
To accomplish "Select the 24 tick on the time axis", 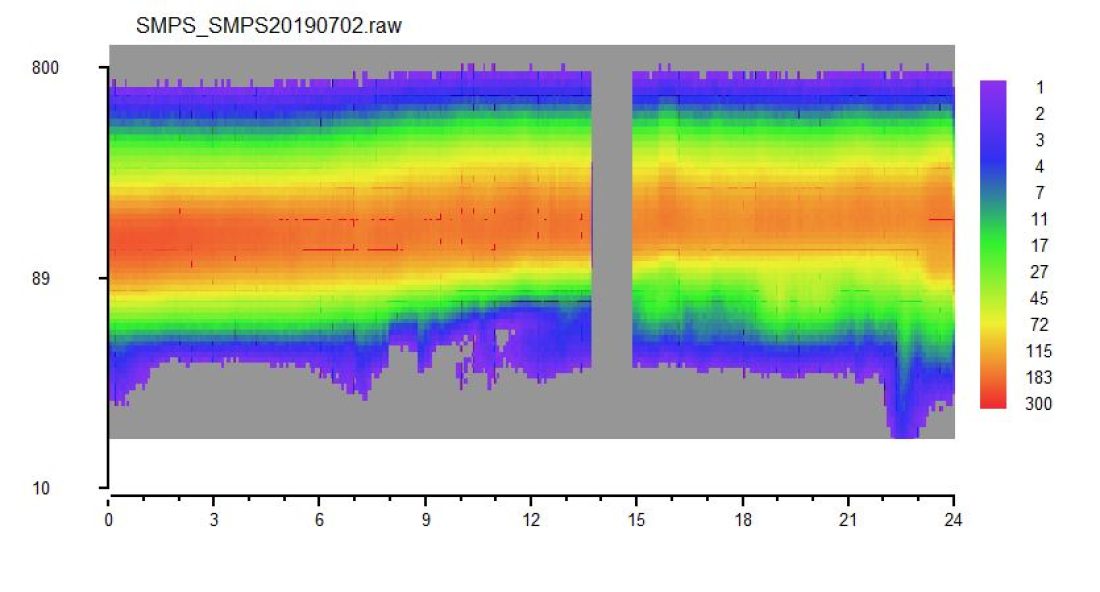I will 953,520.
